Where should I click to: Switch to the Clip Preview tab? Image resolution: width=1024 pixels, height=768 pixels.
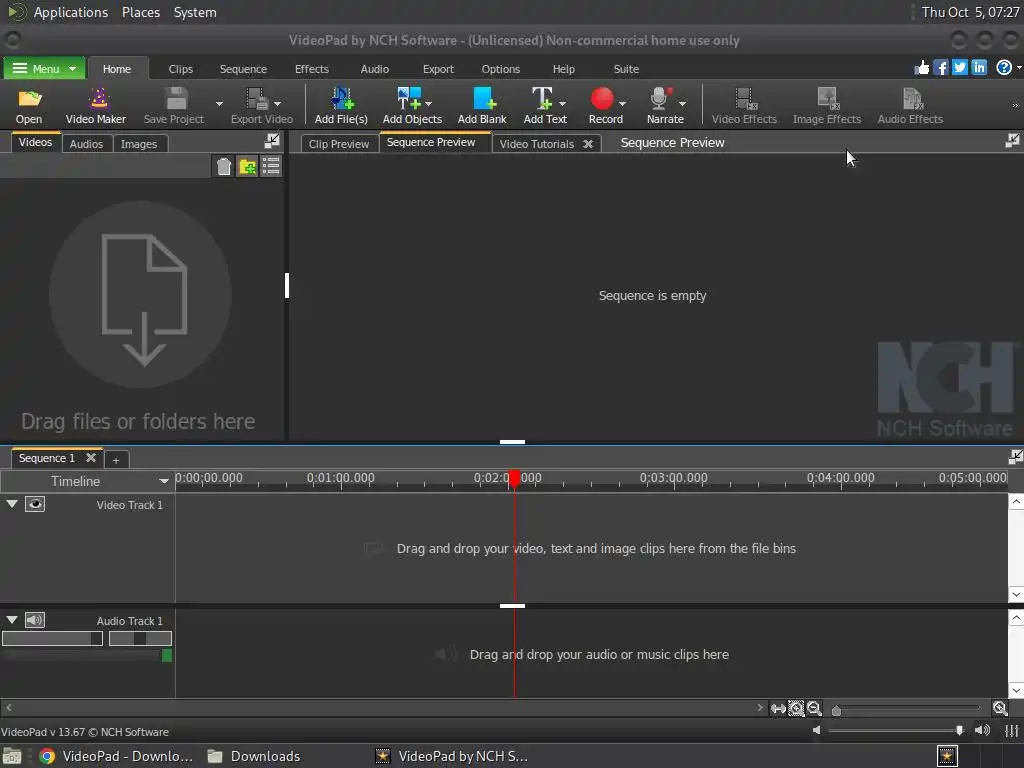(338, 144)
